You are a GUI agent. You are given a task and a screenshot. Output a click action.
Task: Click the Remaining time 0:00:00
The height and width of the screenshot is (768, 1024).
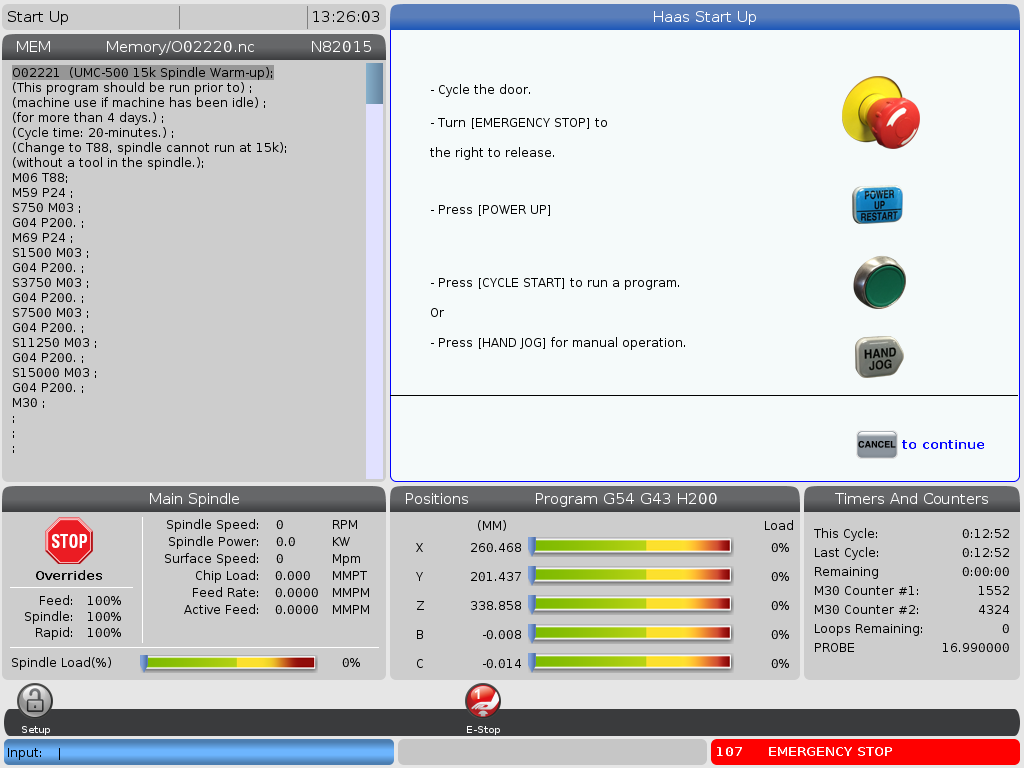[985, 571]
